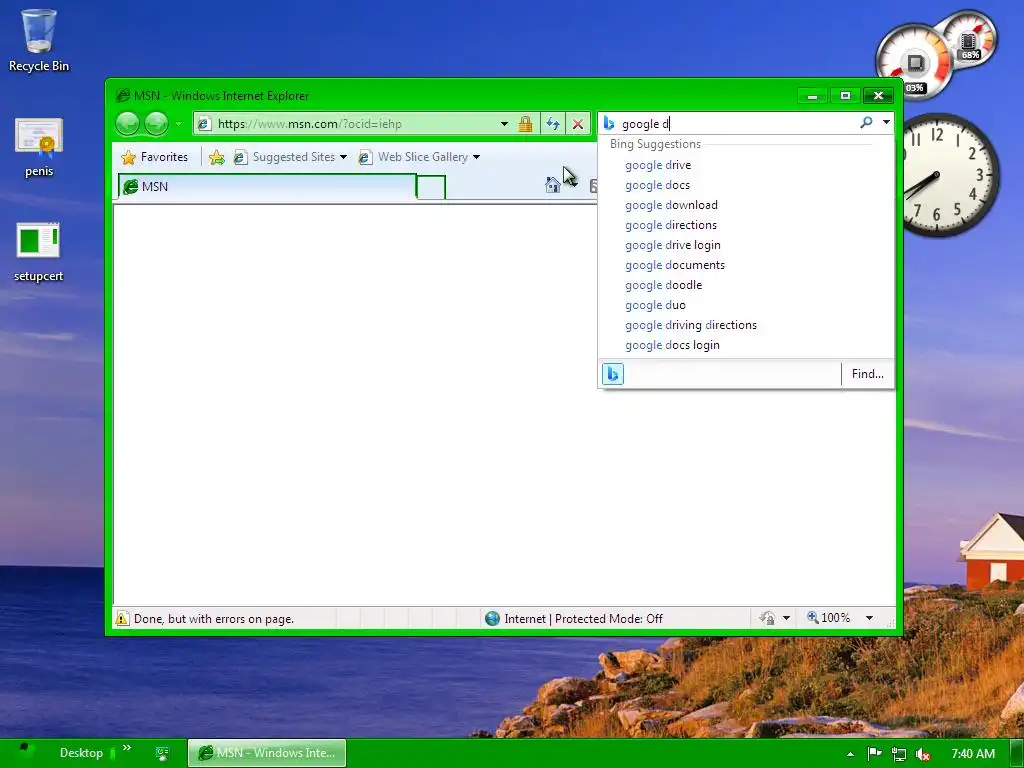
Task: Select suggestion 'google directions'
Action: pos(671,225)
